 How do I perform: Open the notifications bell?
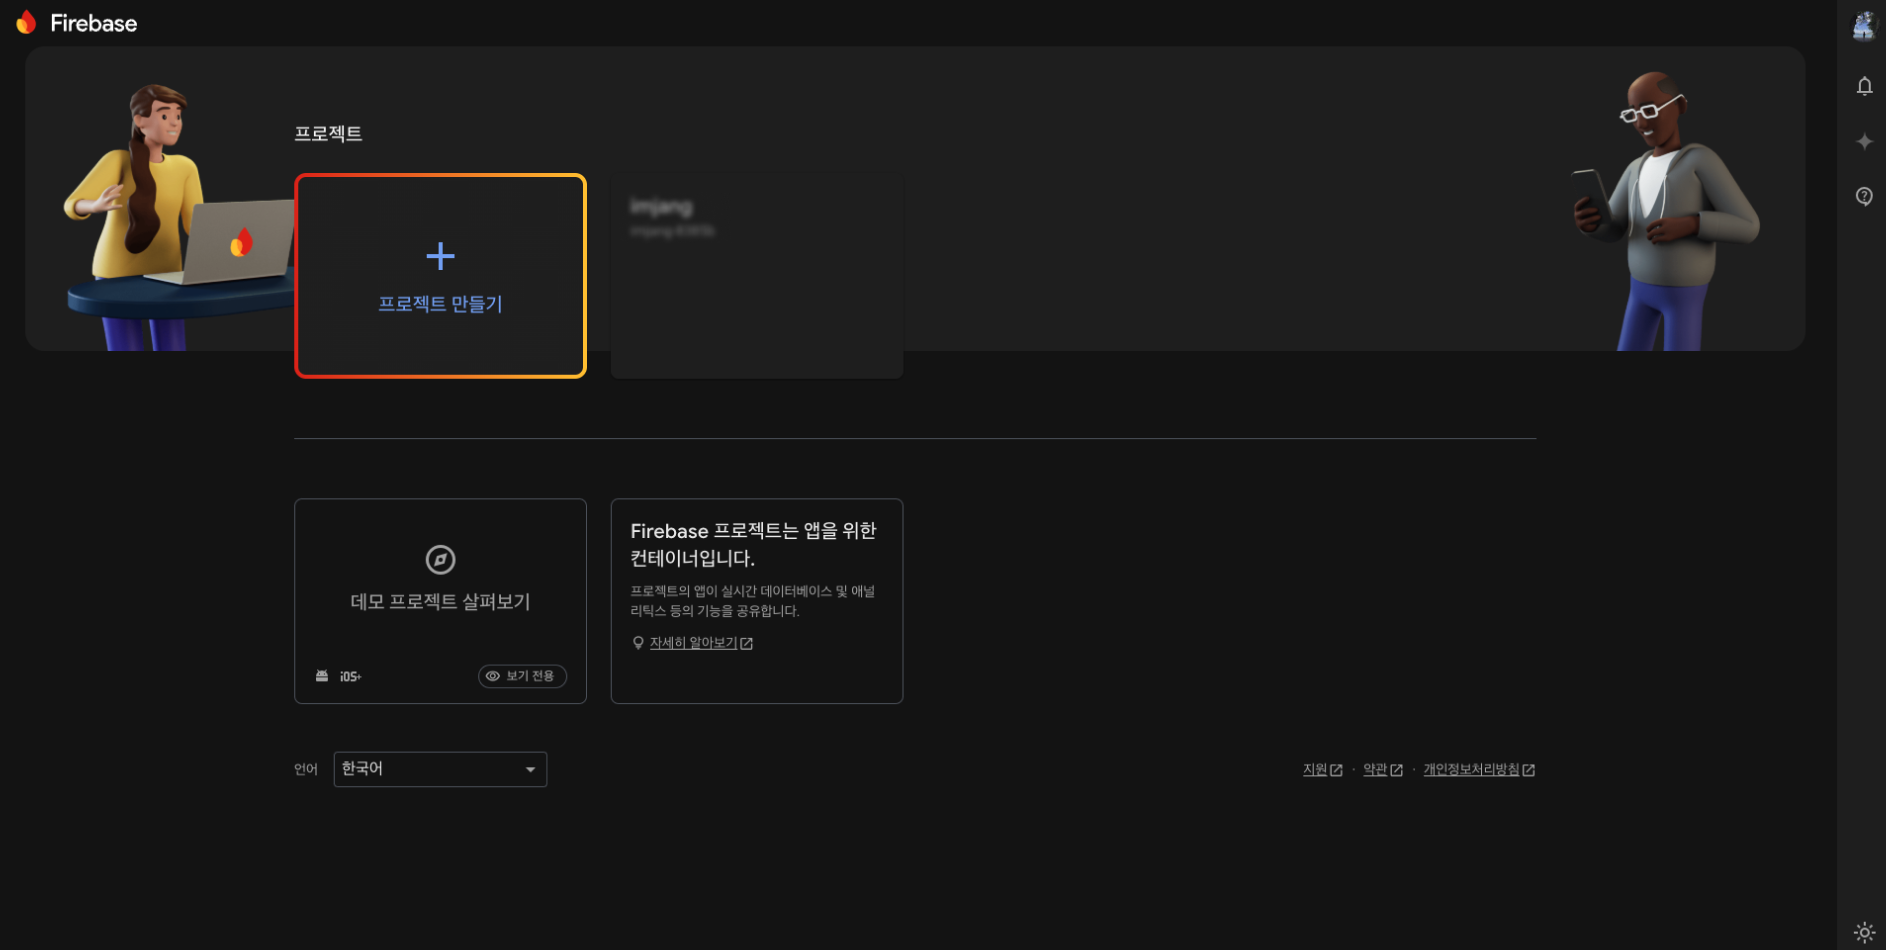pyautogui.click(x=1864, y=86)
